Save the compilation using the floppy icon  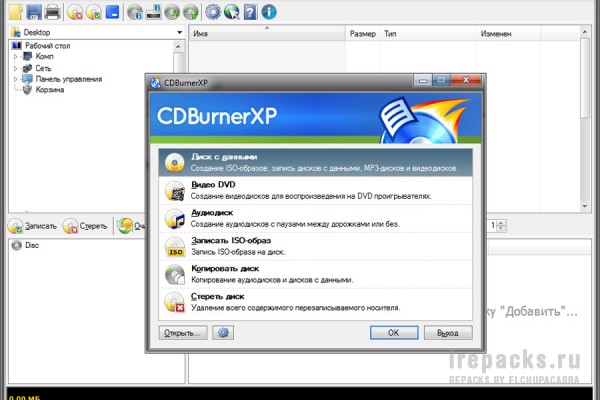click(34, 12)
